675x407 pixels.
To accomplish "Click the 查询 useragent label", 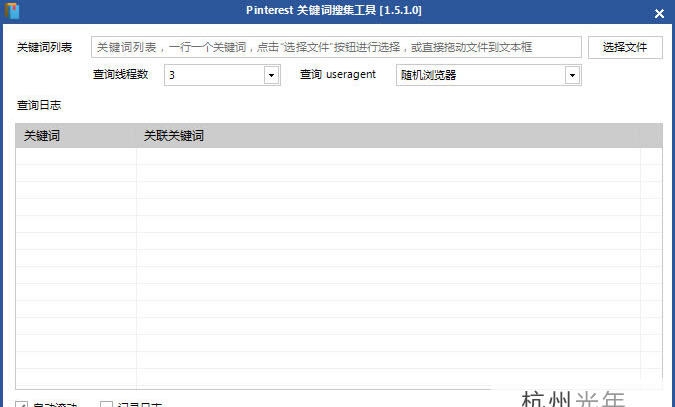I will click(338, 74).
